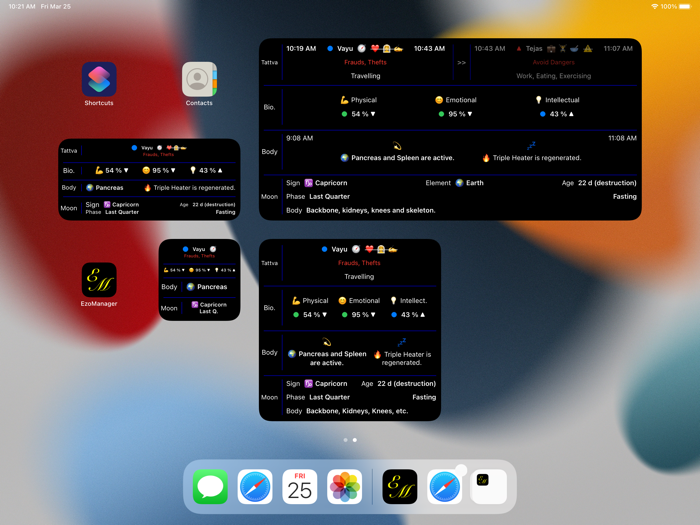Tap 'Triple Heater is regenerated.' in large top widget

pyautogui.click(x=537, y=158)
